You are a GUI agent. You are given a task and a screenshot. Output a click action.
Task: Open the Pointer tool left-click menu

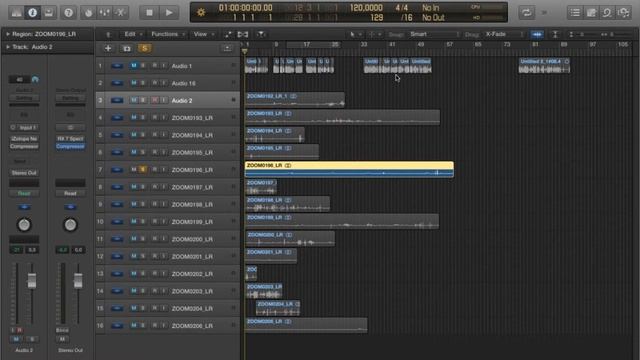pos(355,34)
